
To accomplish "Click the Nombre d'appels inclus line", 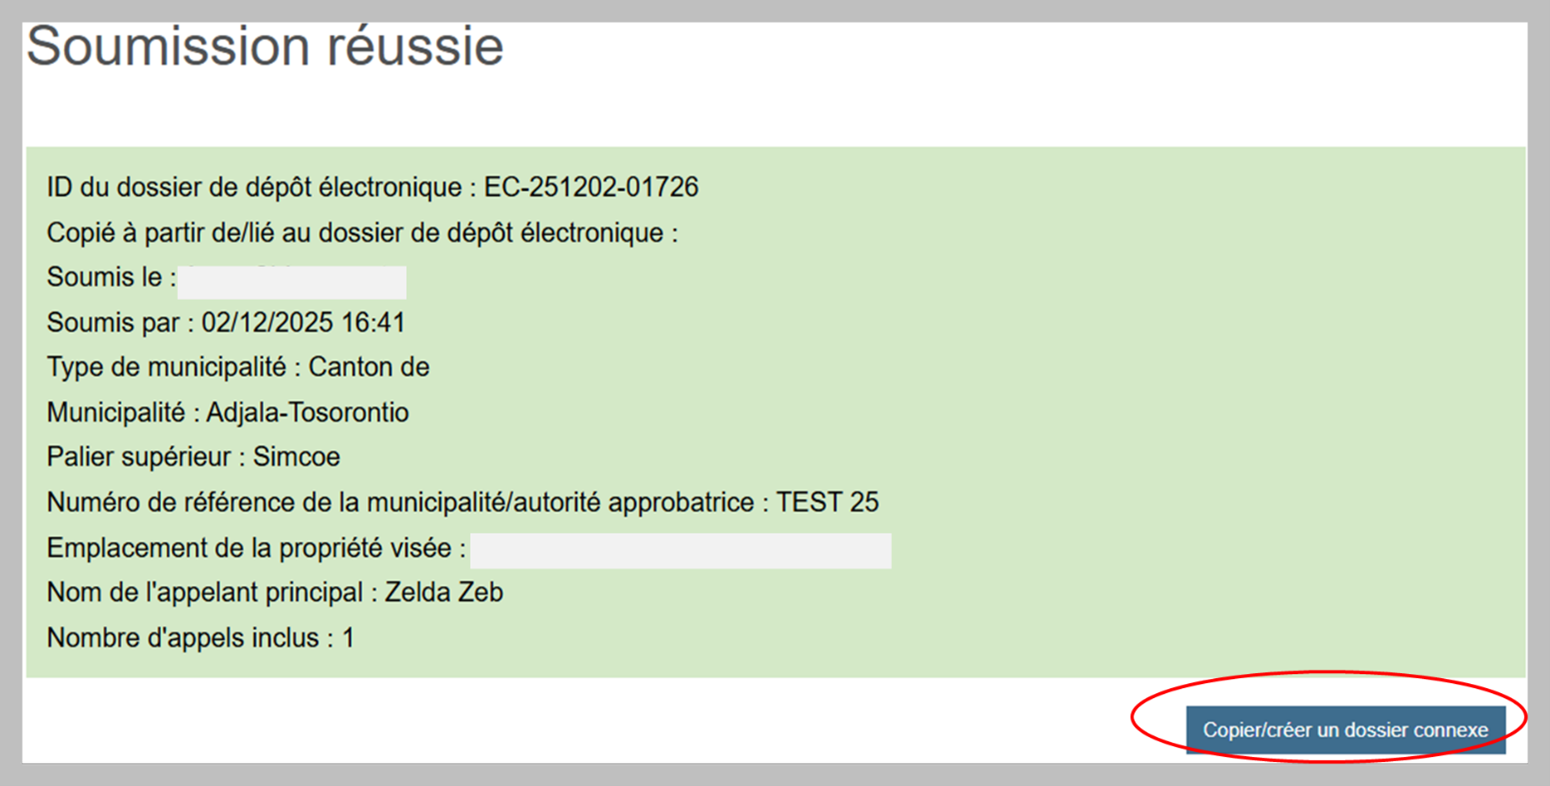I will (200, 638).
